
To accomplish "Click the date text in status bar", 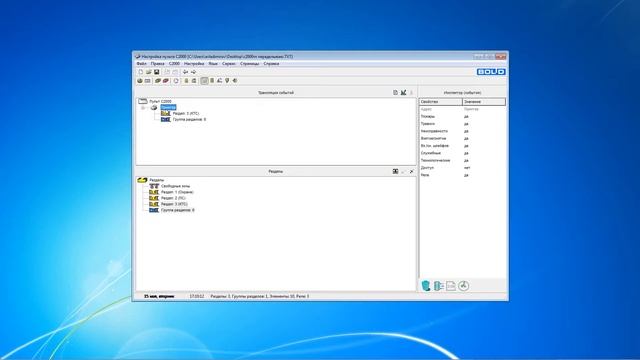I will coord(159,296).
